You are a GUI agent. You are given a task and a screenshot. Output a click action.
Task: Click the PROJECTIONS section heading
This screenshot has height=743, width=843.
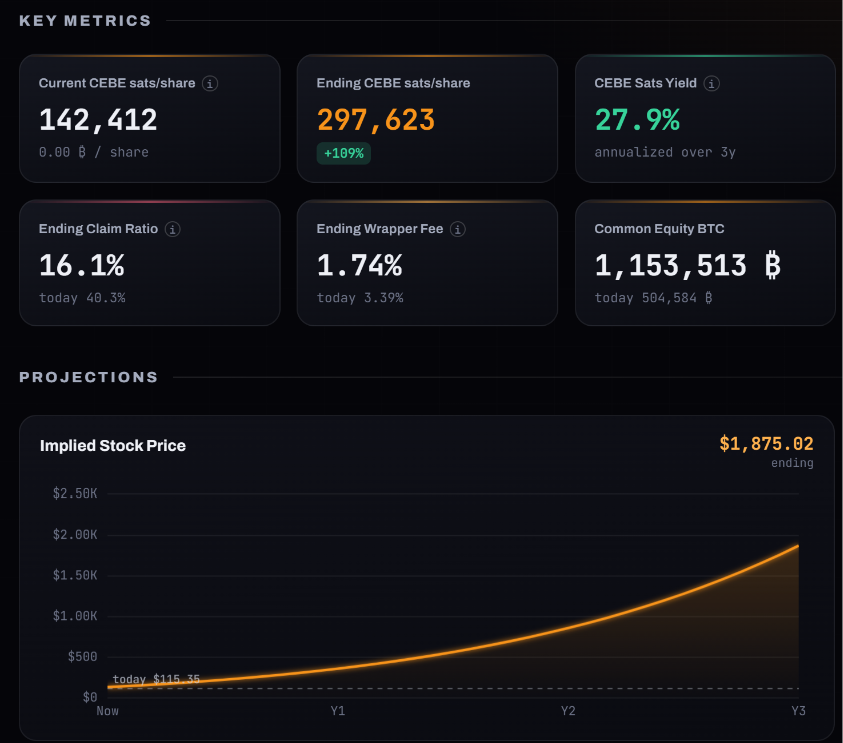click(x=89, y=377)
